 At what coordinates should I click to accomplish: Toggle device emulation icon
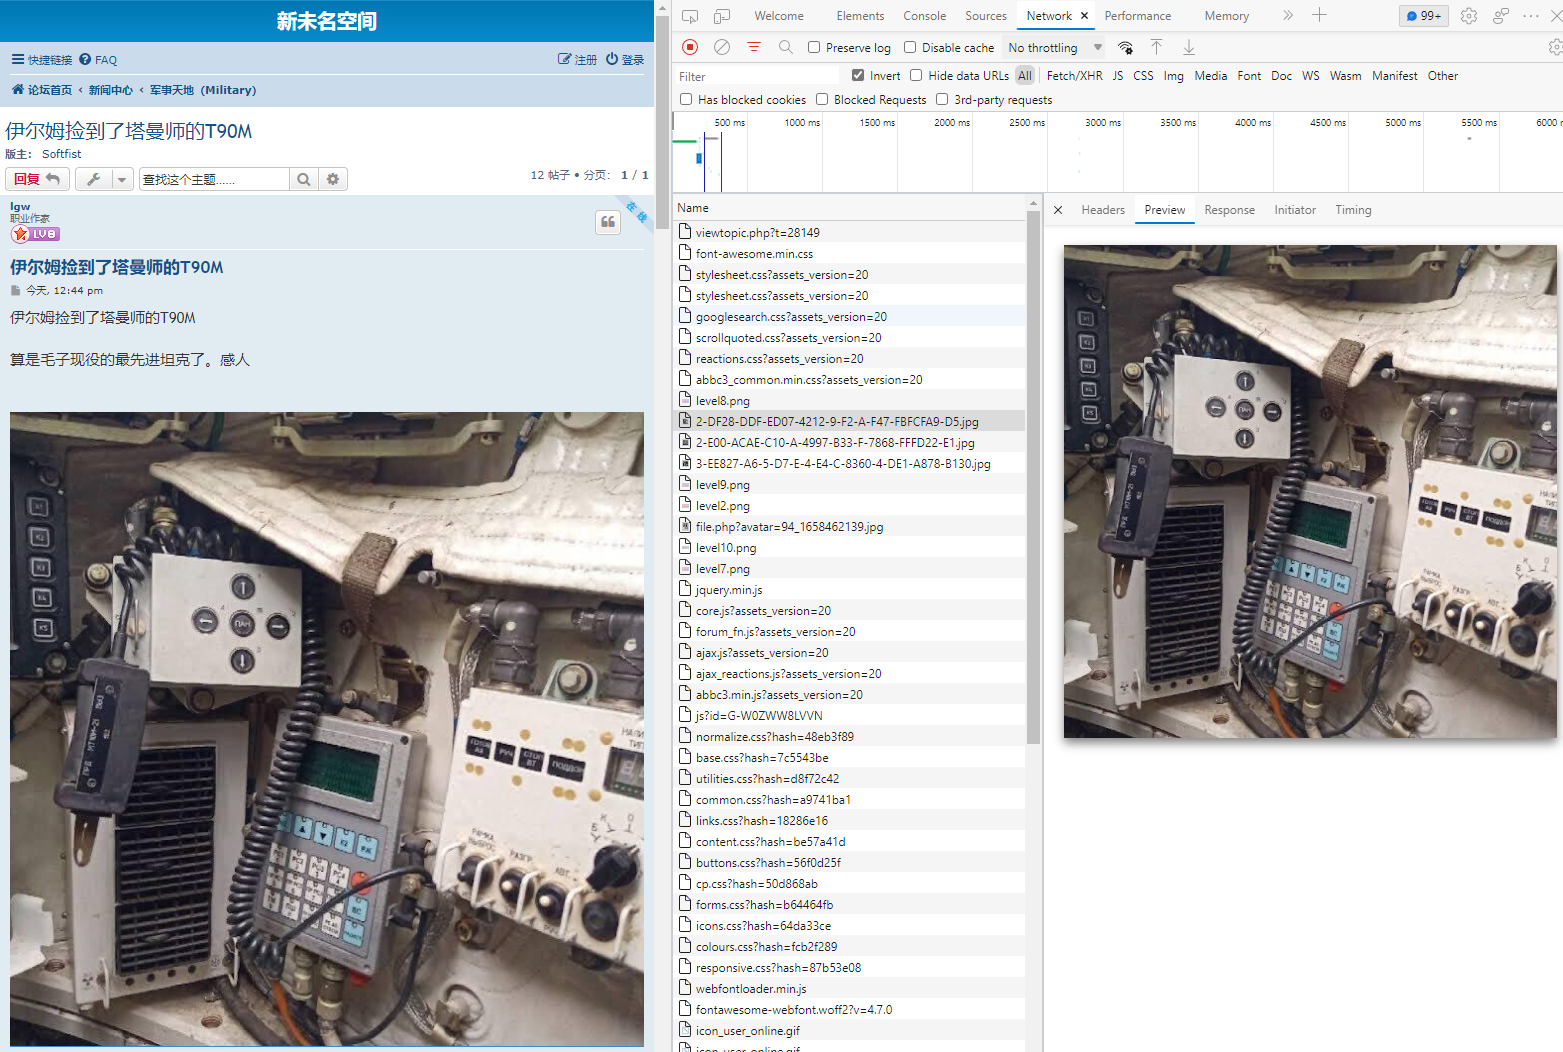722,16
